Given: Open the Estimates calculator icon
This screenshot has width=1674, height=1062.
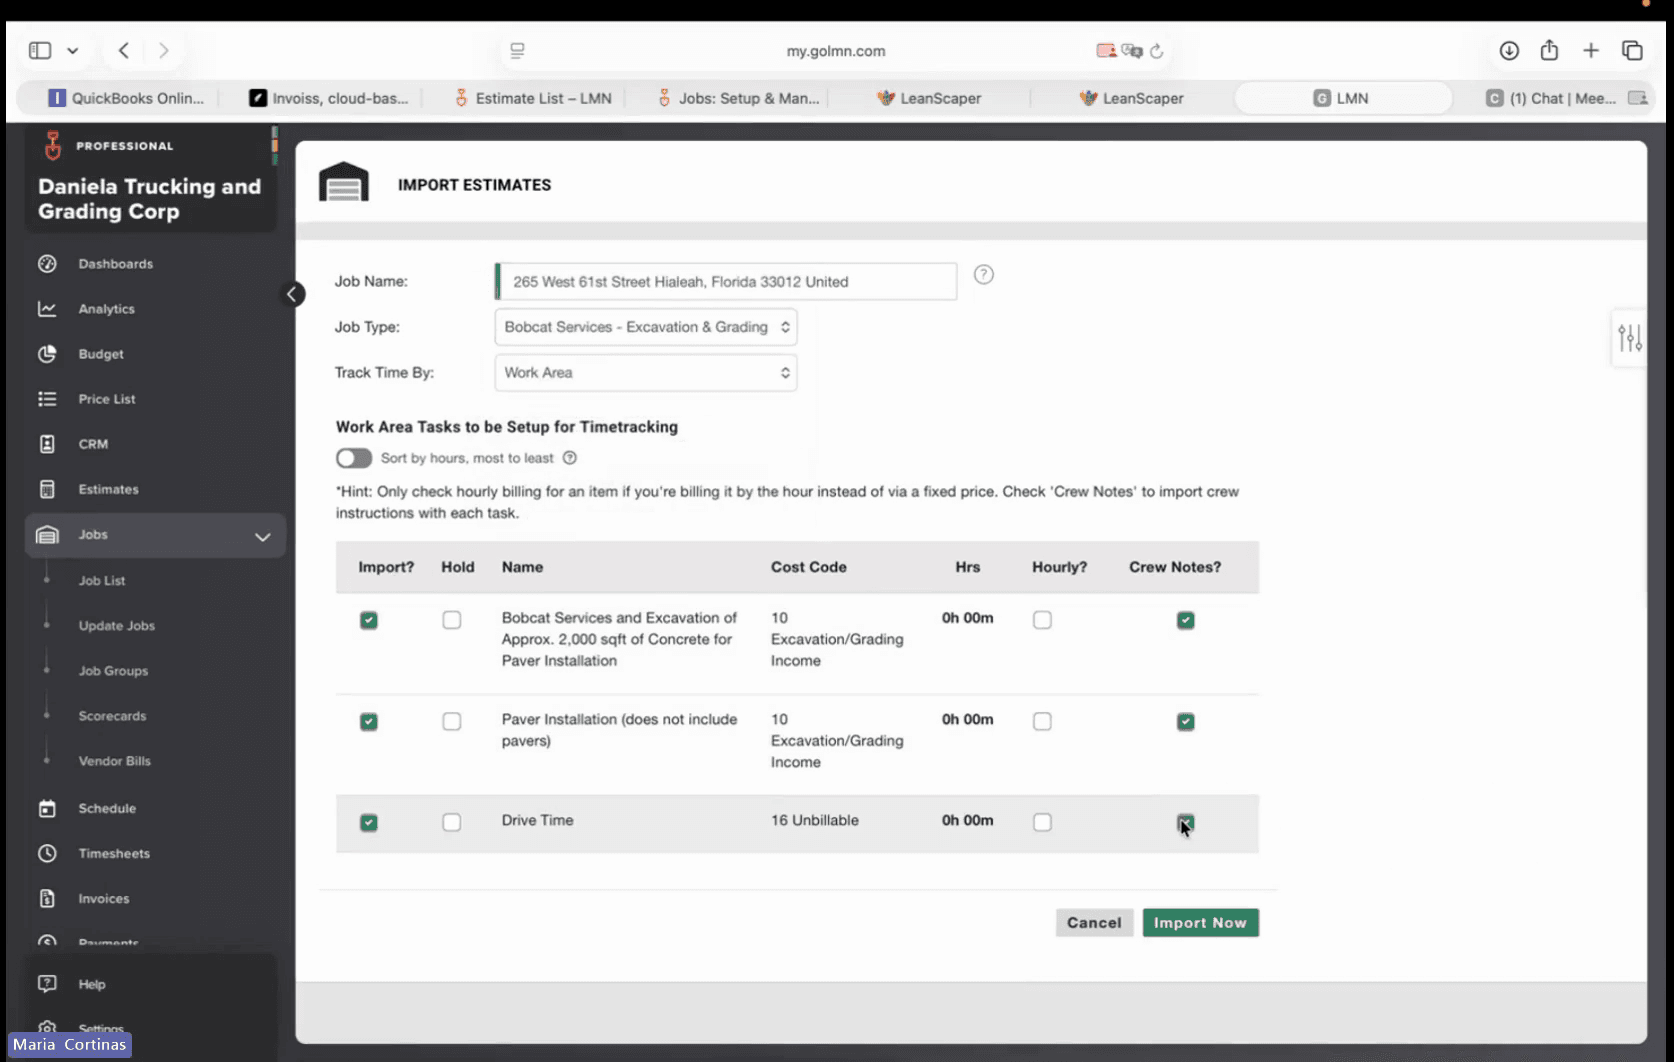Looking at the screenshot, I should click(47, 489).
